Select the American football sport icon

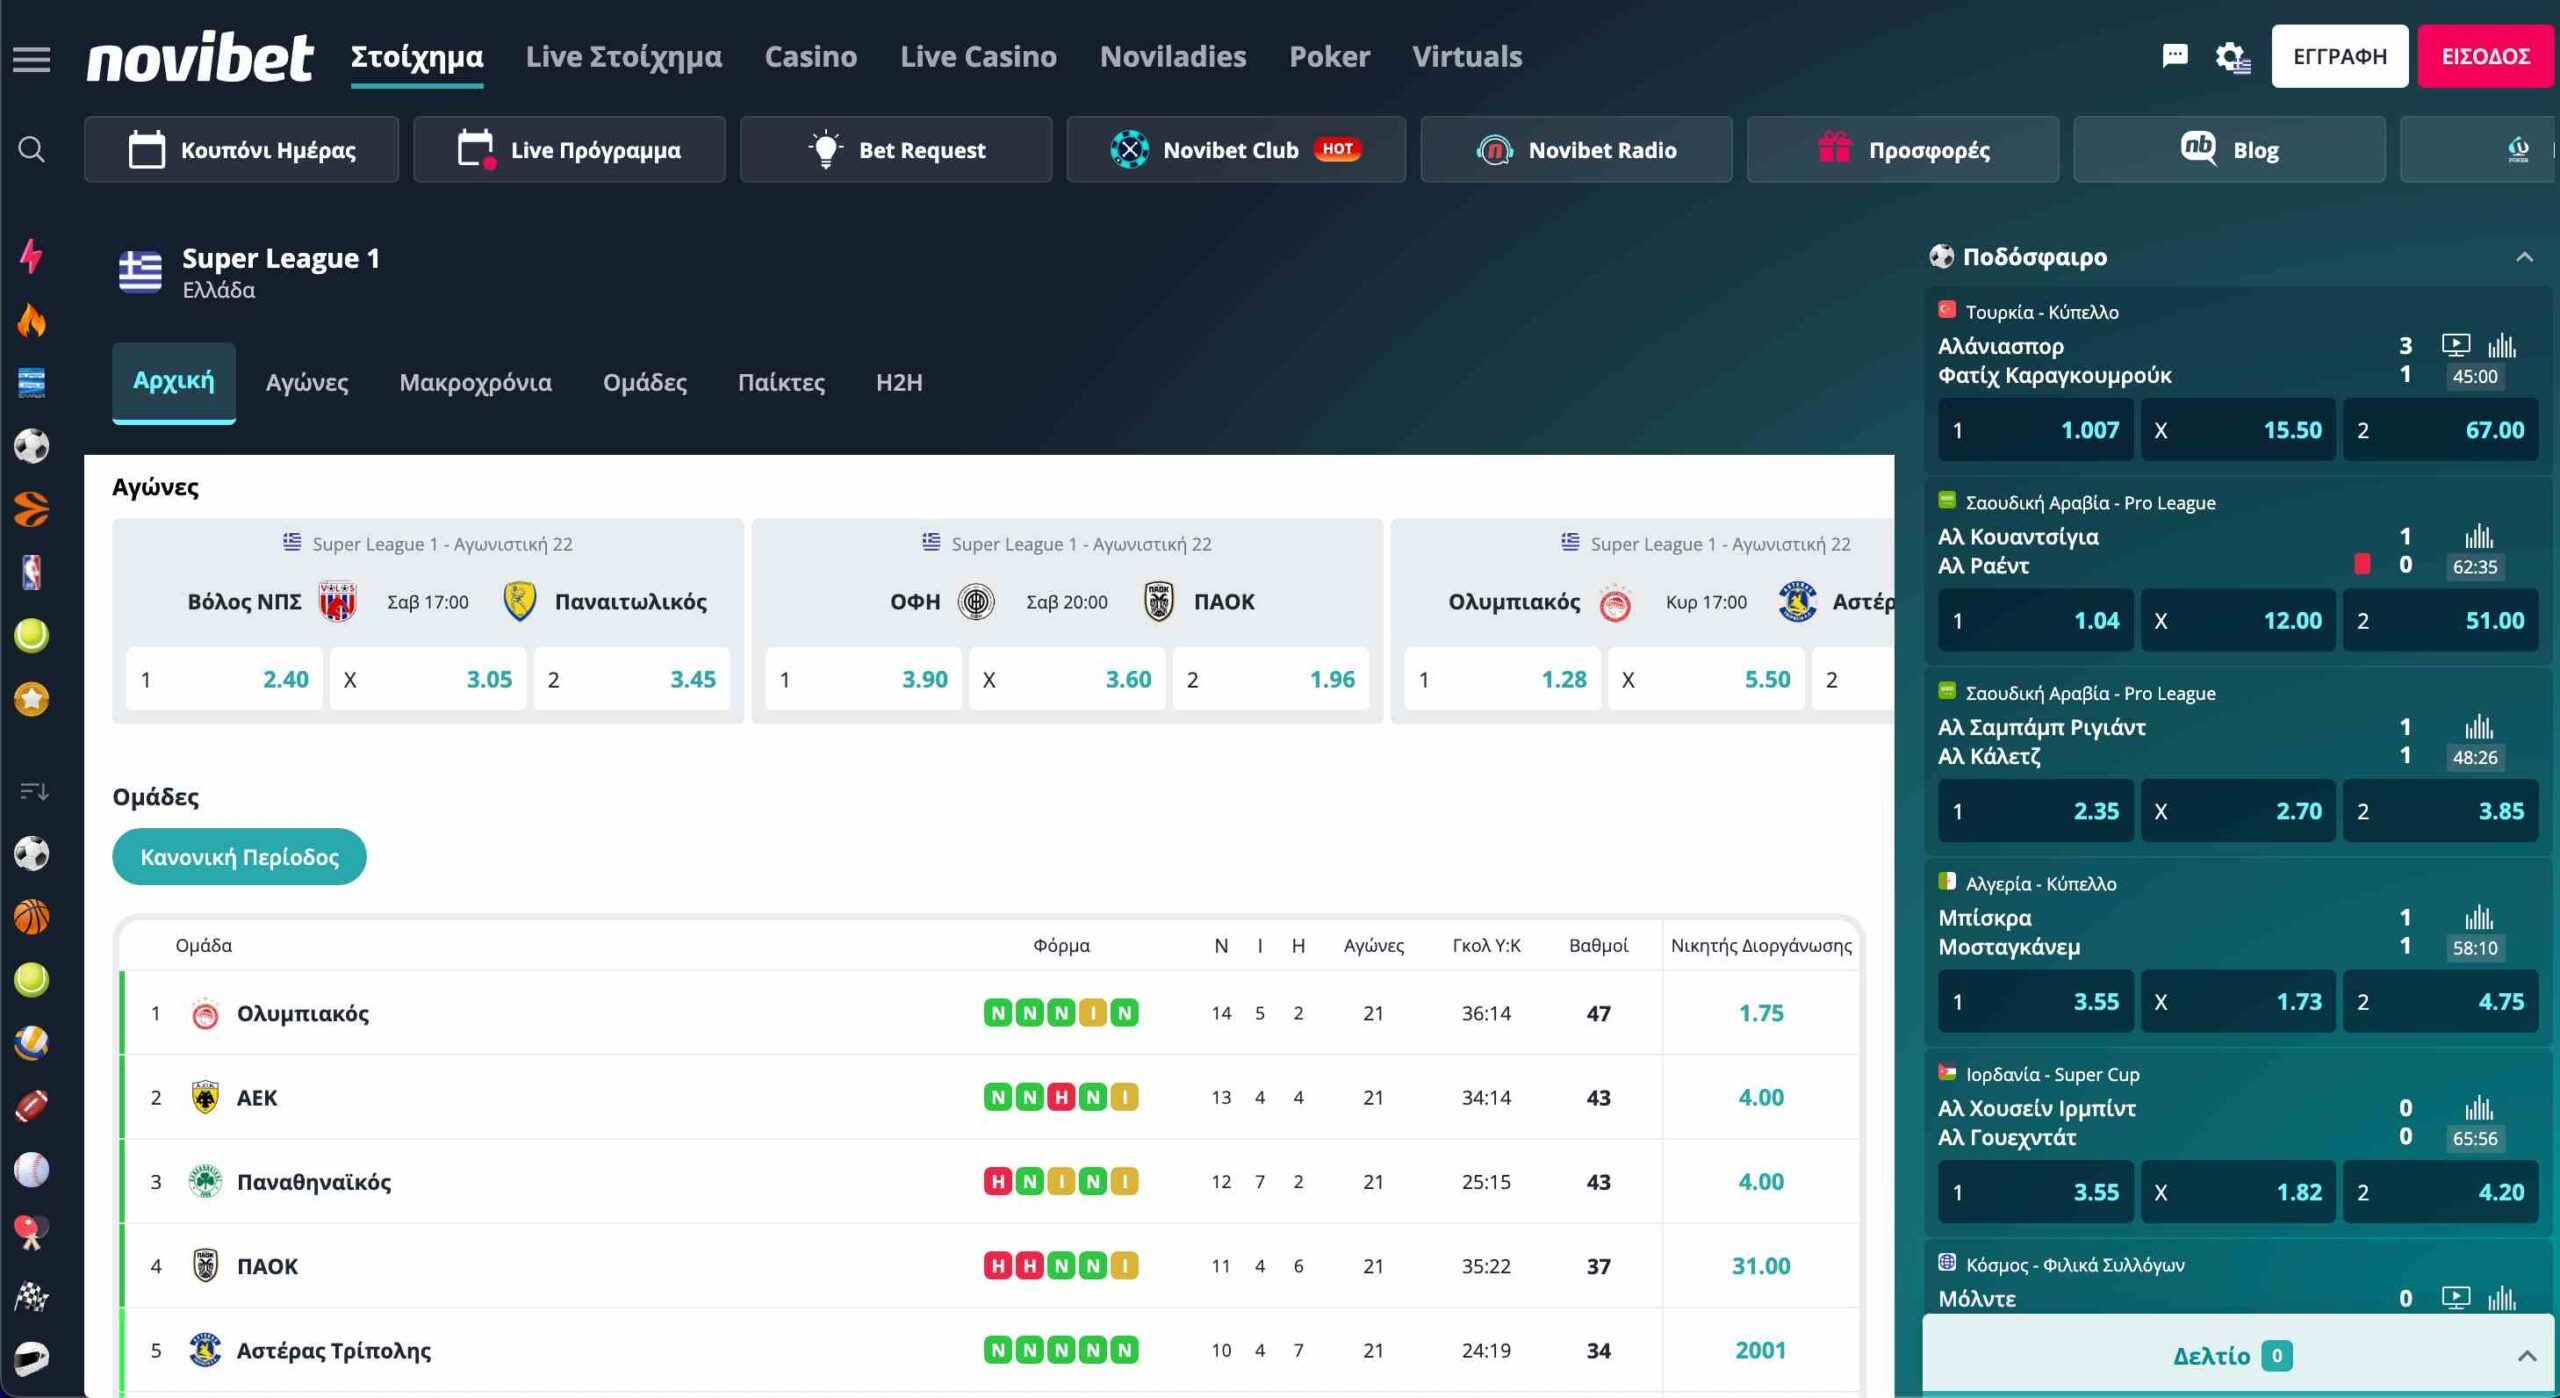[x=31, y=1106]
